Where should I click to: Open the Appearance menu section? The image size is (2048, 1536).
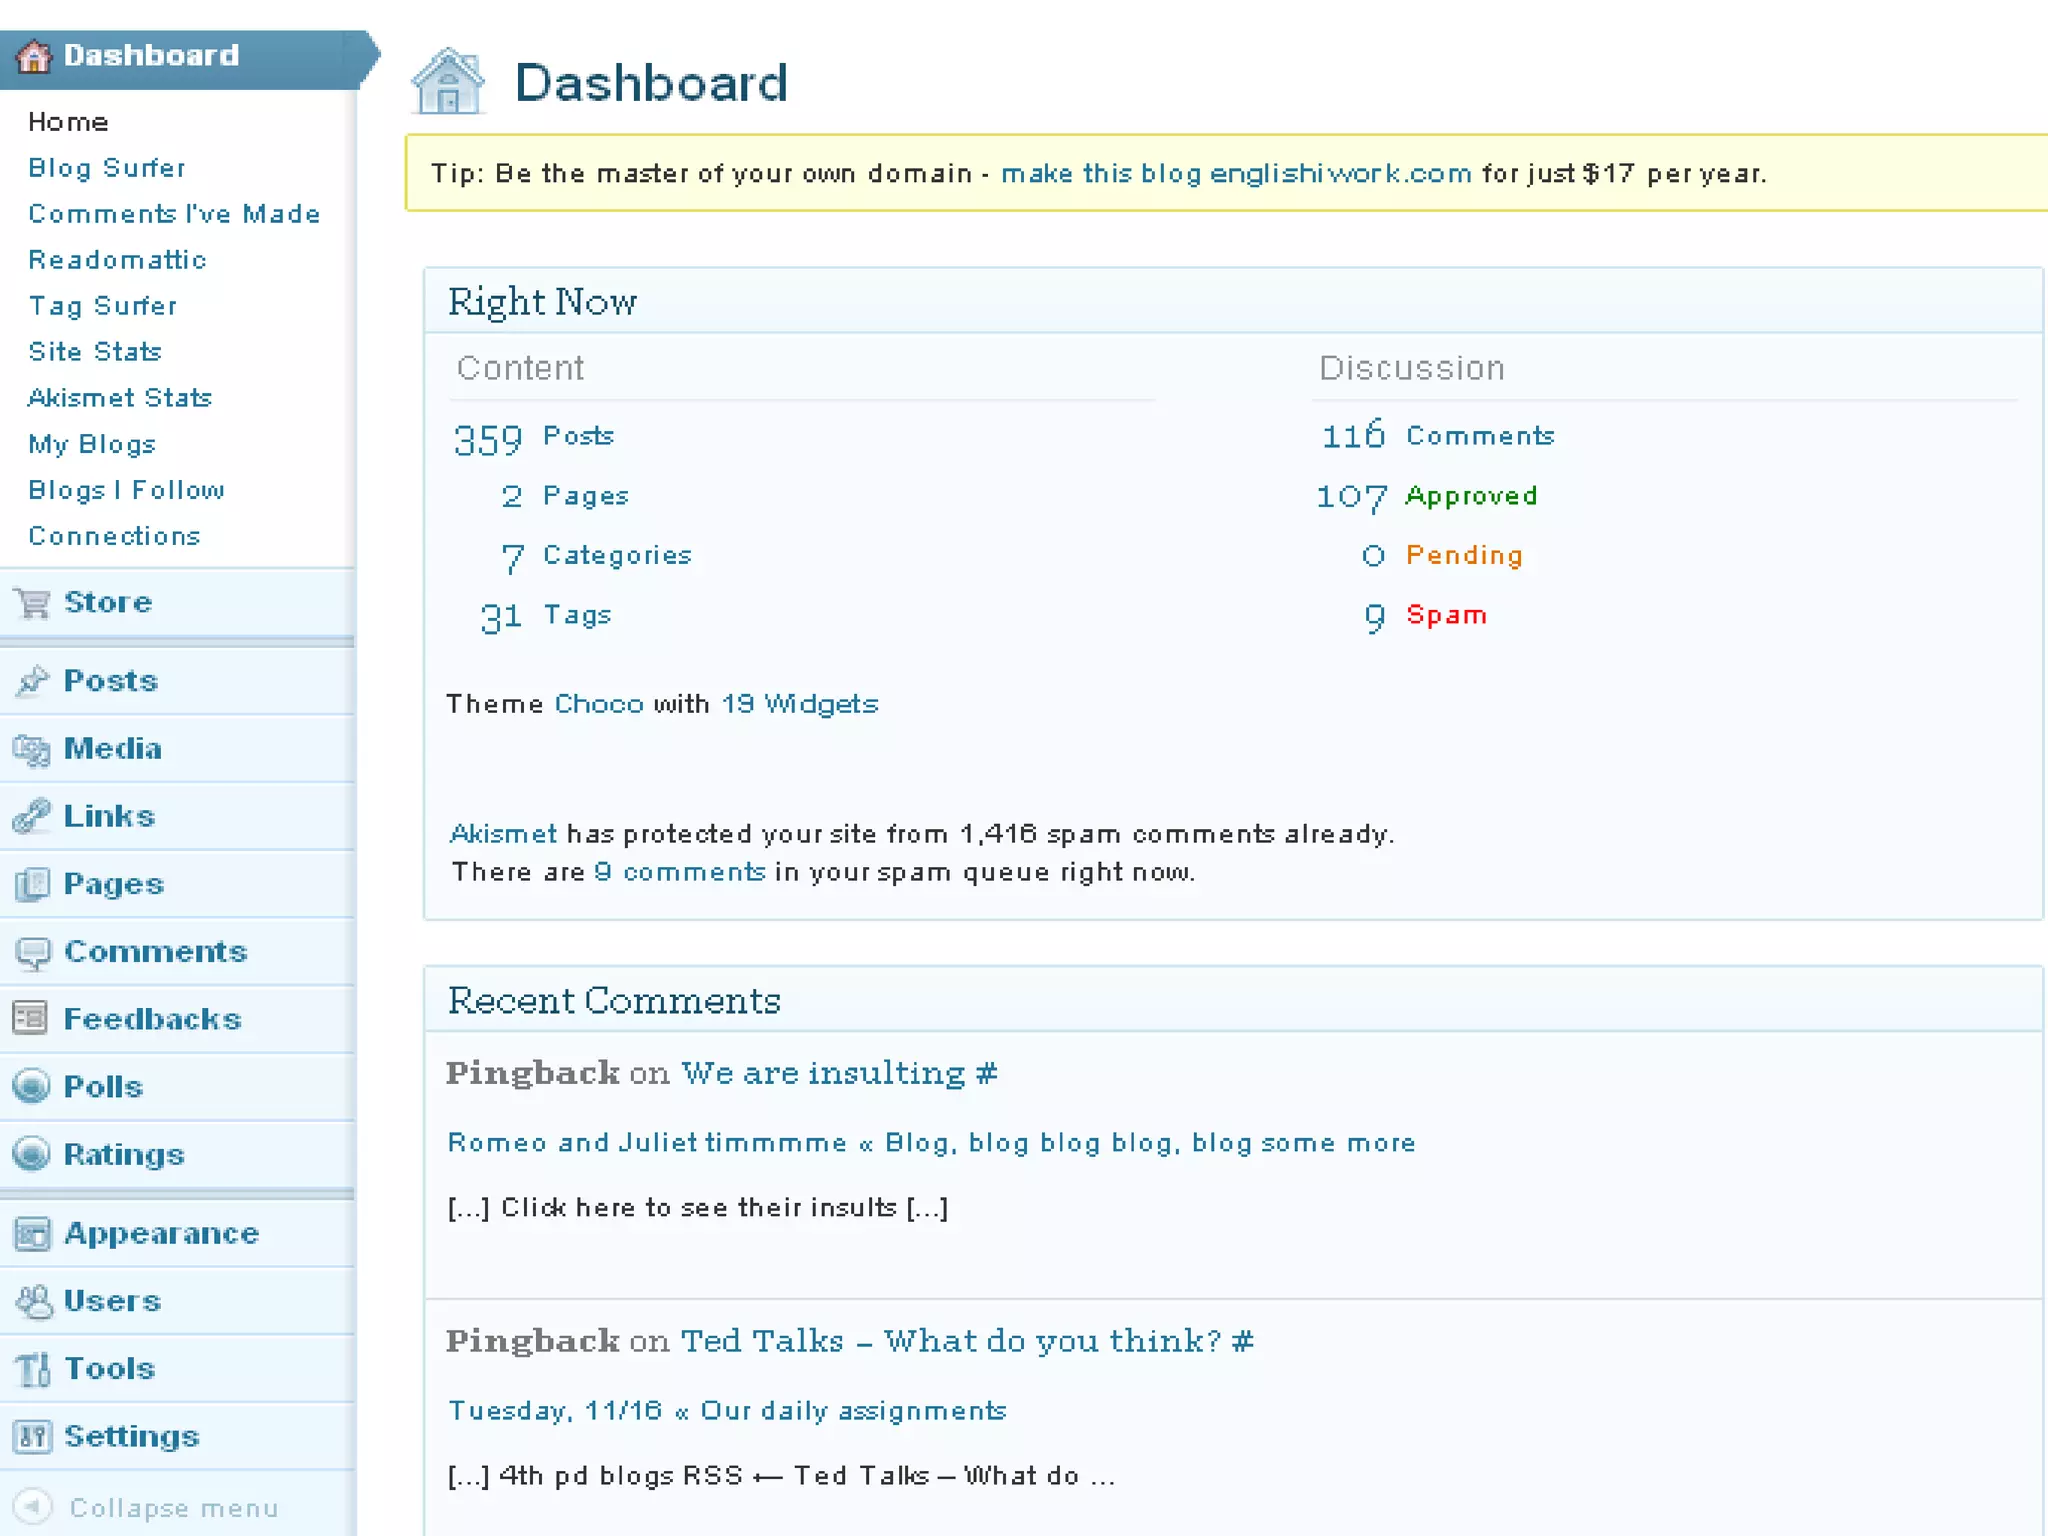(160, 1233)
